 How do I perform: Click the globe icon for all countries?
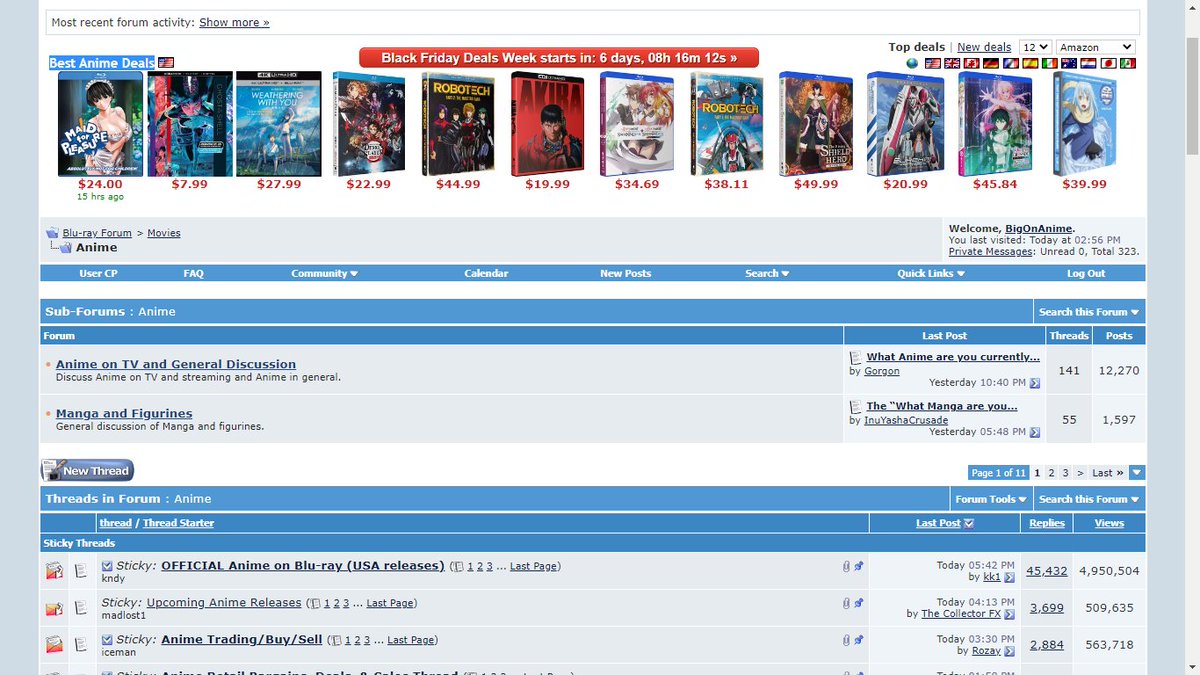[x=912, y=63]
